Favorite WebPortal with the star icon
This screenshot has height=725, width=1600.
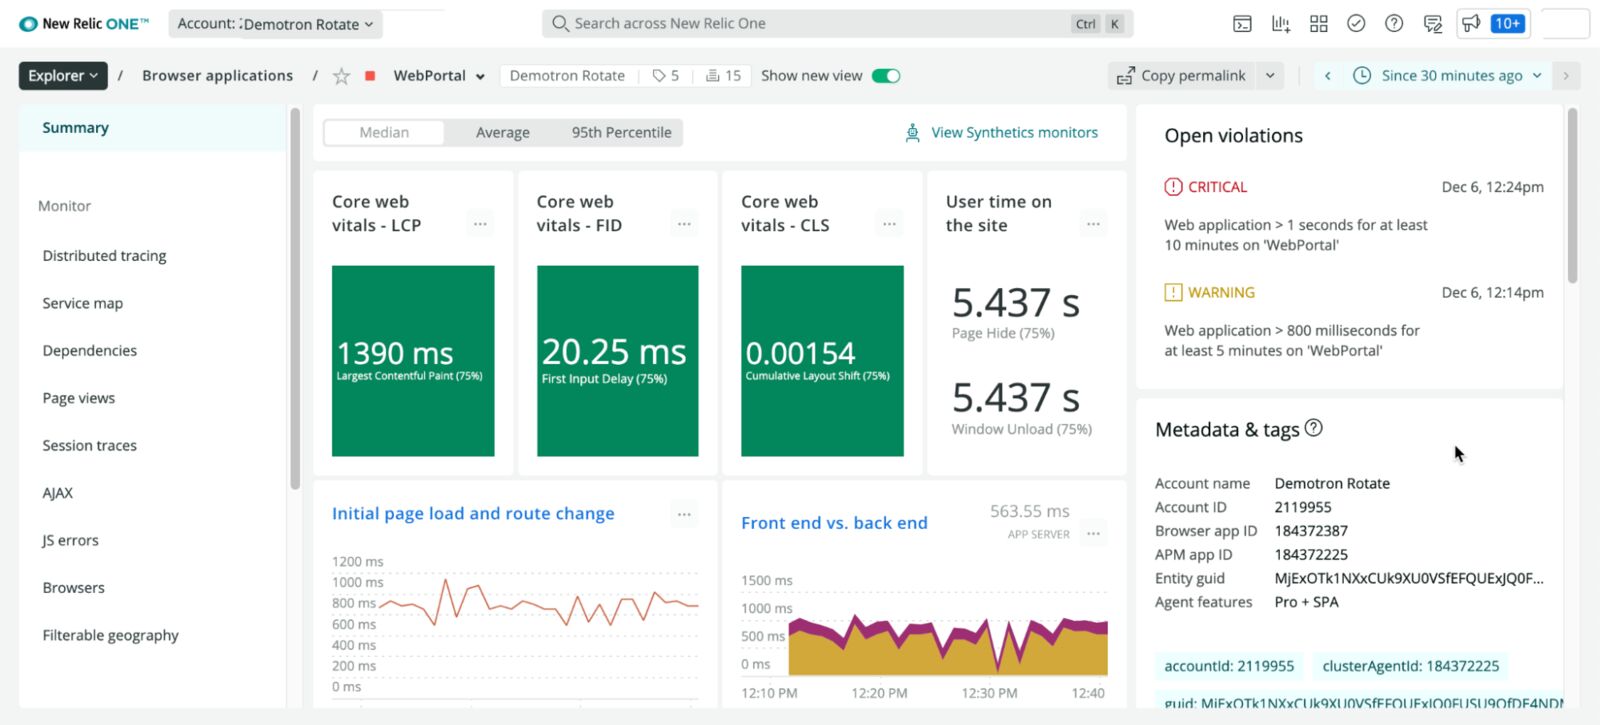click(x=341, y=76)
